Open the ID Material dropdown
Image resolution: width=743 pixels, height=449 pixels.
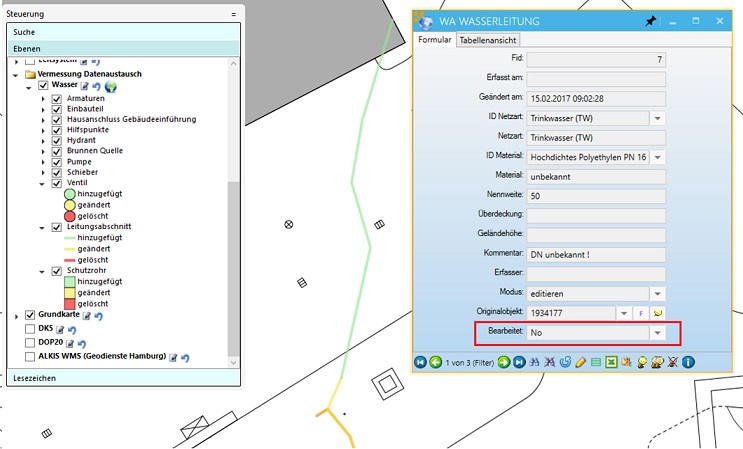(x=657, y=157)
